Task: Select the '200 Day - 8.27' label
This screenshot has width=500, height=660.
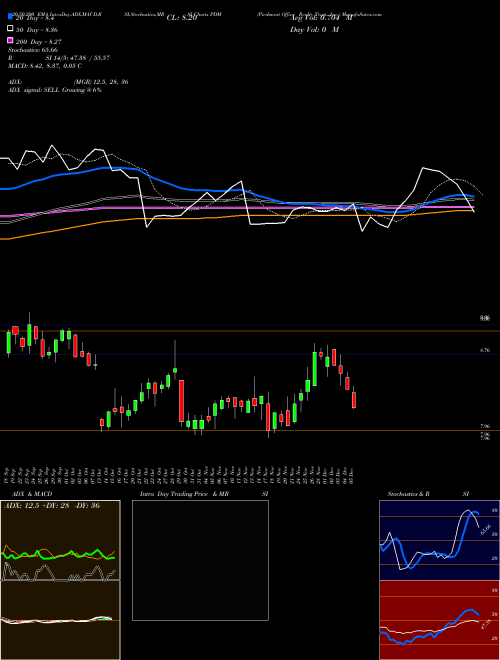Action: pos(39,42)
